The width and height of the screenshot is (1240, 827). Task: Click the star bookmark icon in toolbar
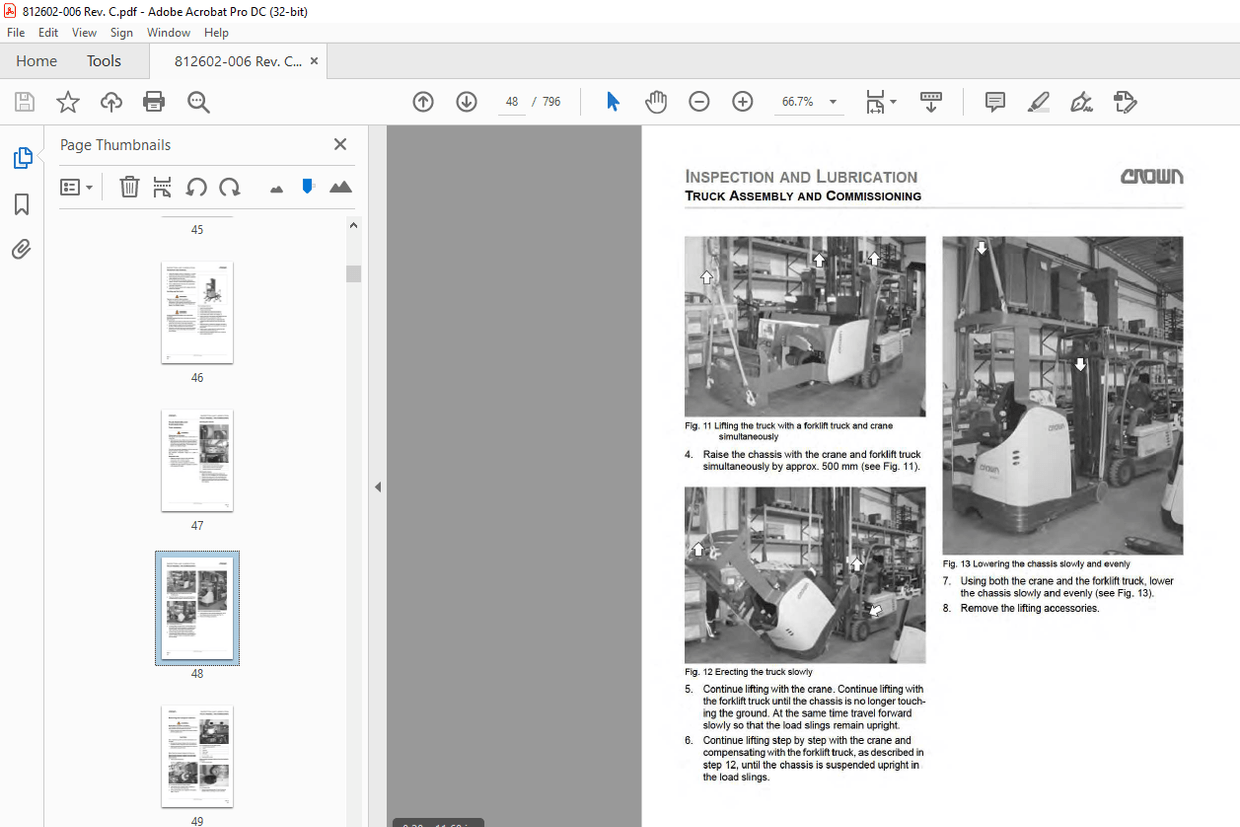pyautogui.click(x=67, y=102)
